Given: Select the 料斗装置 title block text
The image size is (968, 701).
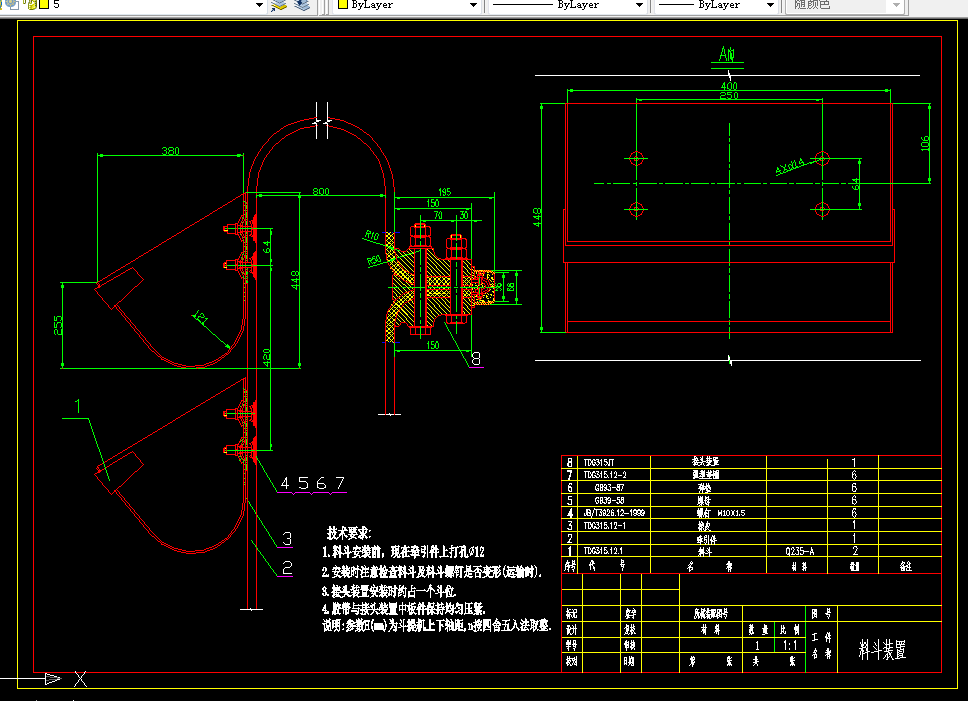Looking at the screenshot, I should tap(882, 650).
